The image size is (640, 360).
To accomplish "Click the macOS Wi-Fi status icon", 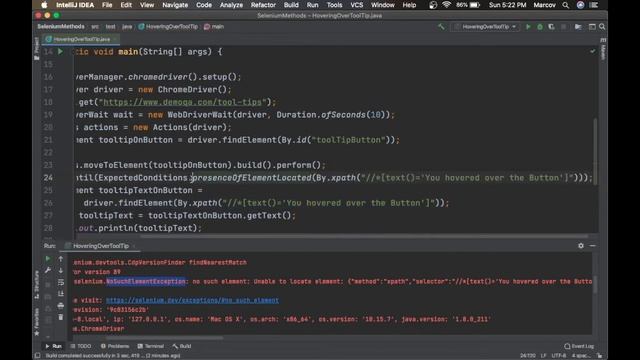I will (x=447, y=5).
